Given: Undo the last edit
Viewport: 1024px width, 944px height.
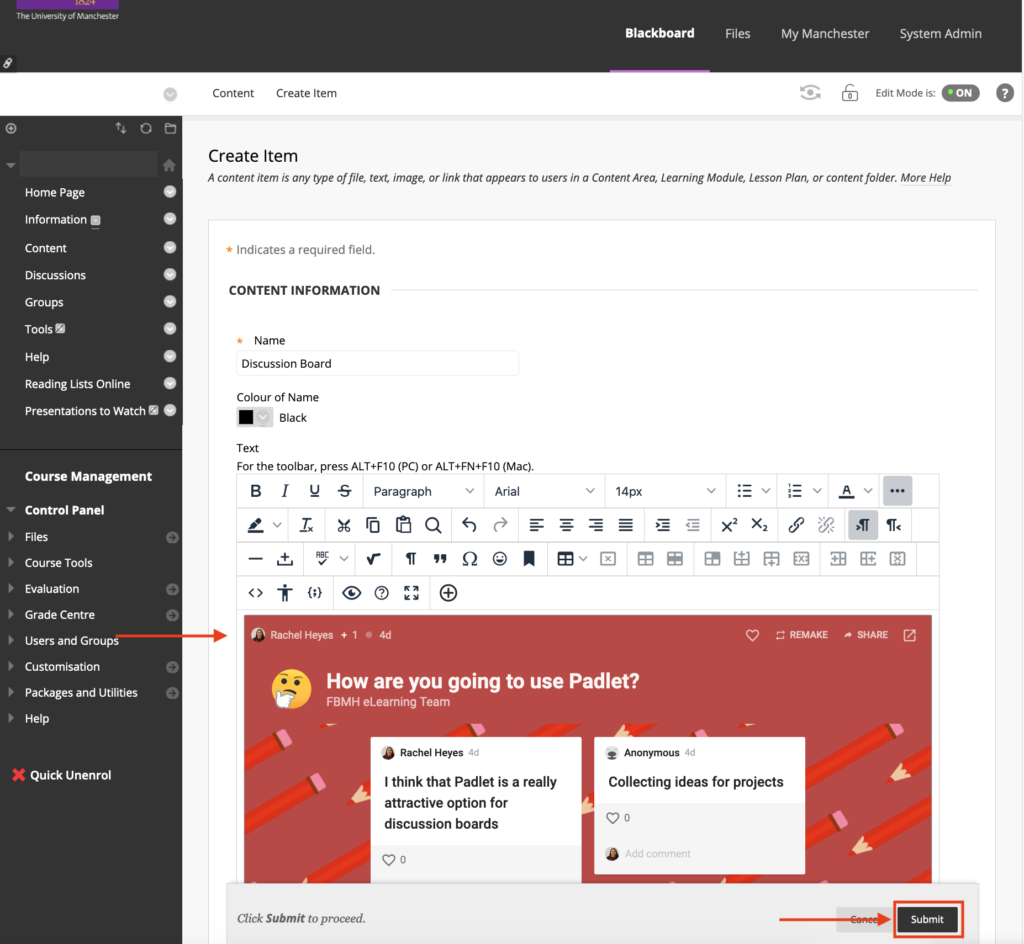Looking at the screenshot, I should coord(469,525).
